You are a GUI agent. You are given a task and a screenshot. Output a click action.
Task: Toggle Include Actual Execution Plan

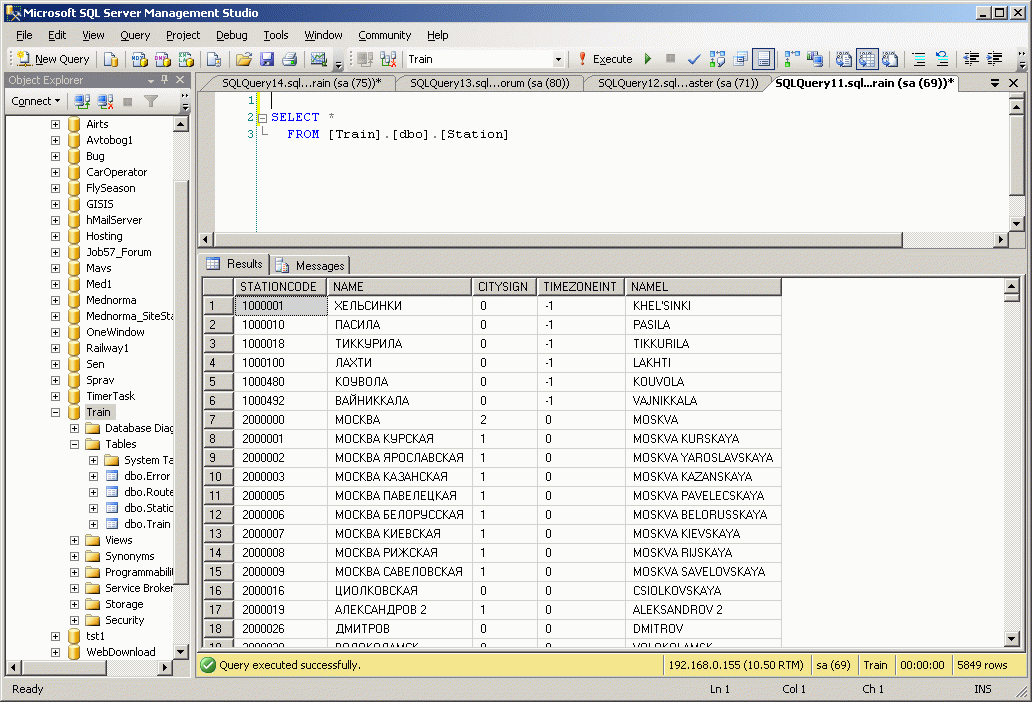pyautogui.click(x=792, y=59)
